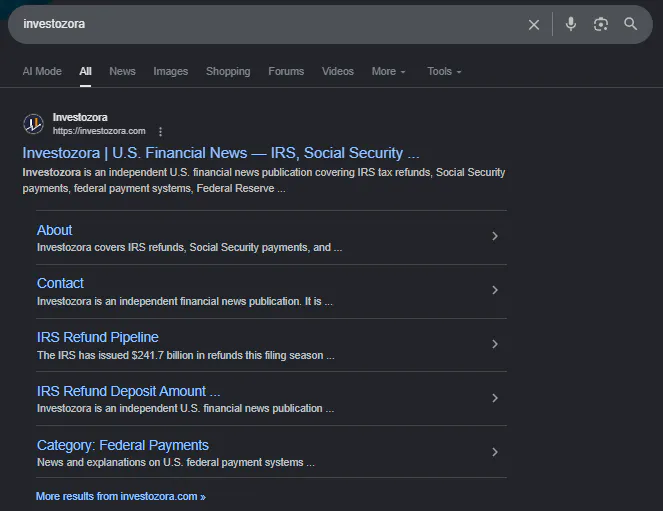
Task: Expand the More dropdown
Action: point(388,71)
